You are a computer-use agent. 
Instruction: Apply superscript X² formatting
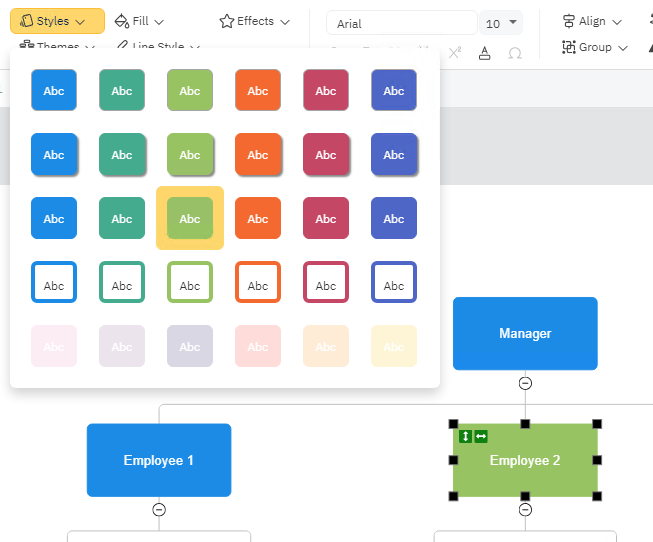(x=454, y=53)
